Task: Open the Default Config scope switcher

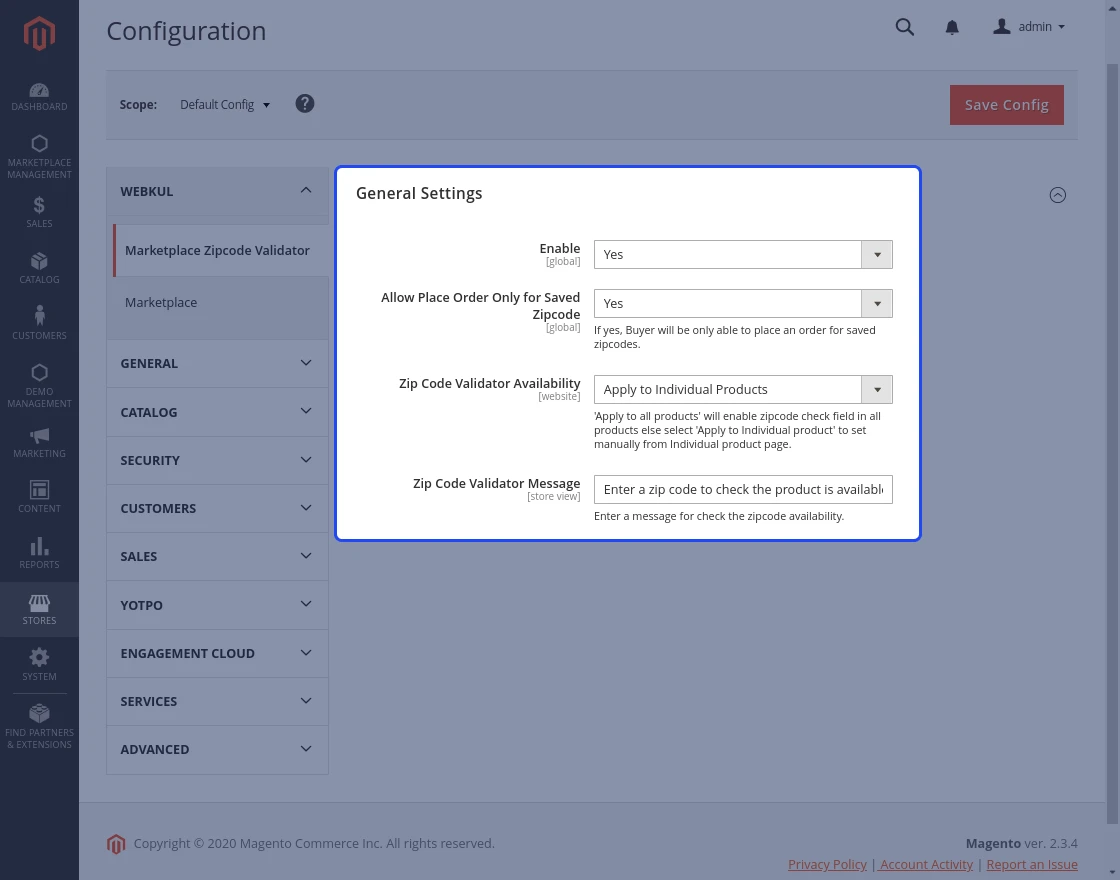Action: tap(225, 105)
